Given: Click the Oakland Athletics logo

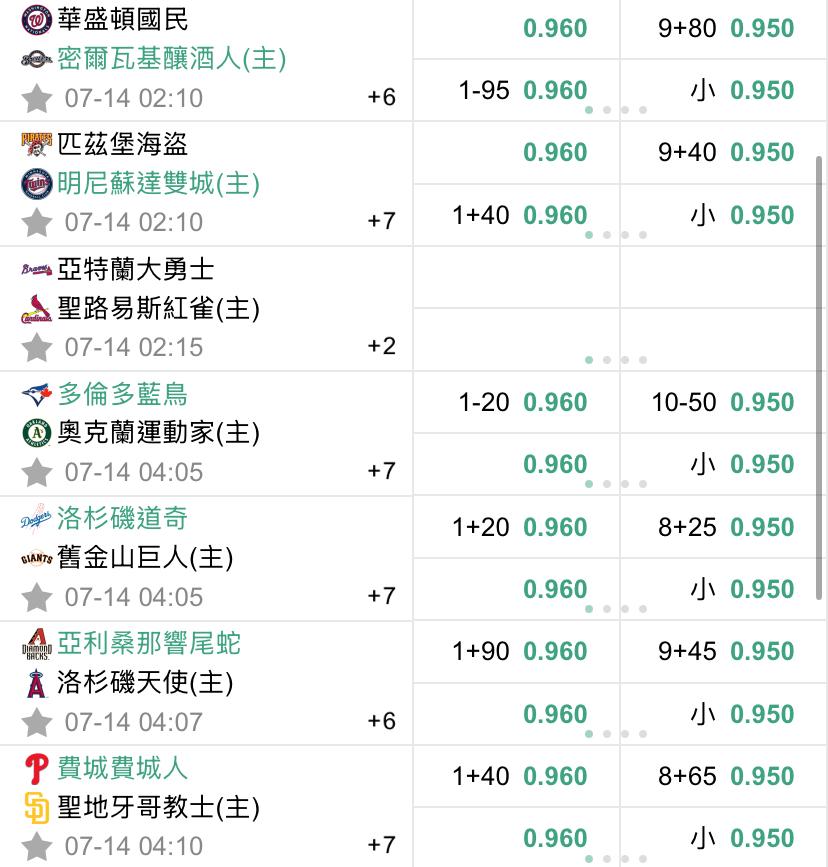Looking at the screenshot, I should tap(37, 433).
